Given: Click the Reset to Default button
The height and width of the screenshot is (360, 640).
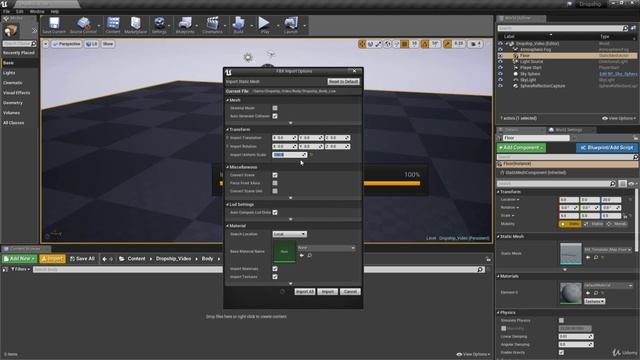Looking at the screenshot, I should tap(343, 82).
